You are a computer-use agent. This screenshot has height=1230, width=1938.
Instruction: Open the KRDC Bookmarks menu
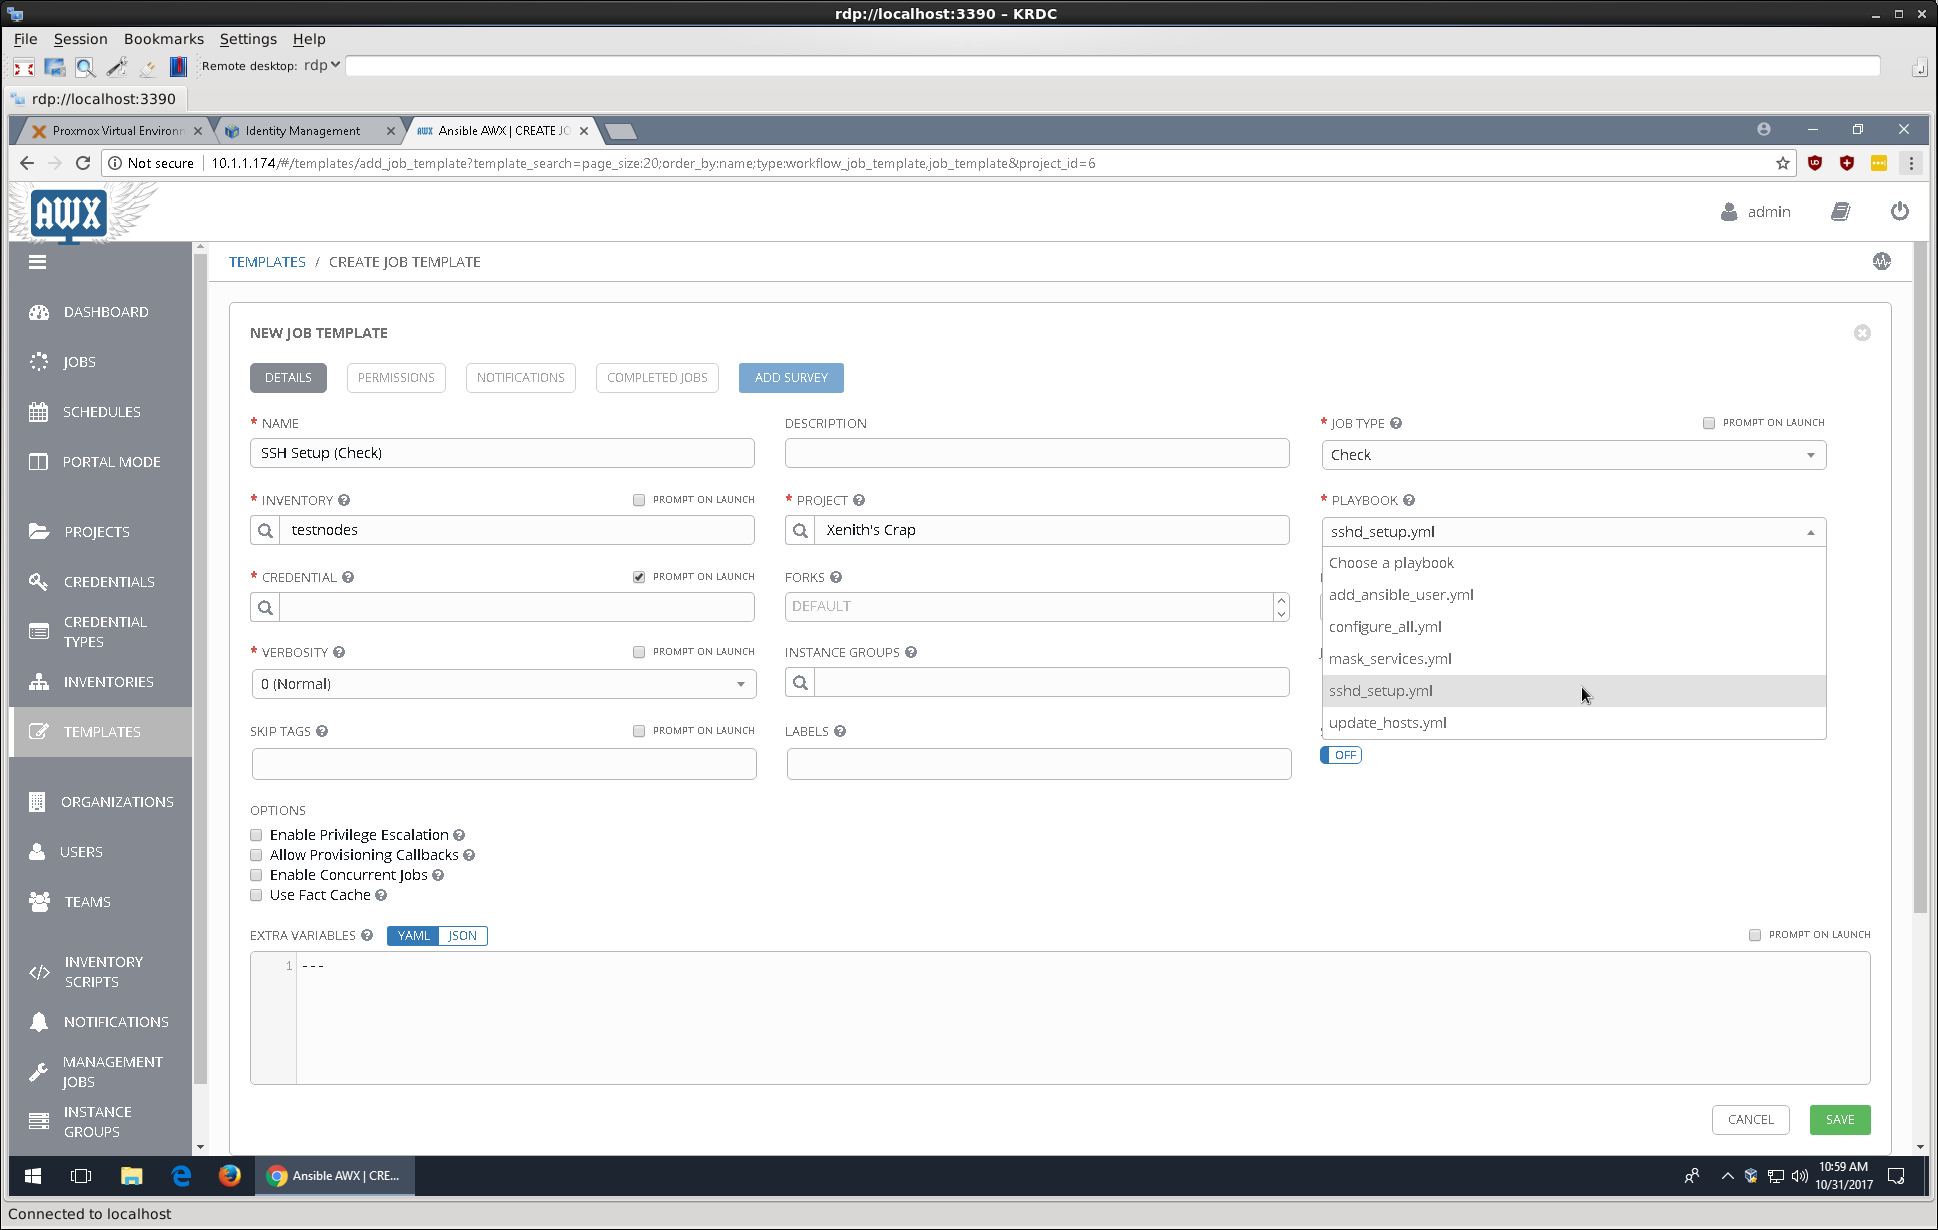(x=163, y=39)
